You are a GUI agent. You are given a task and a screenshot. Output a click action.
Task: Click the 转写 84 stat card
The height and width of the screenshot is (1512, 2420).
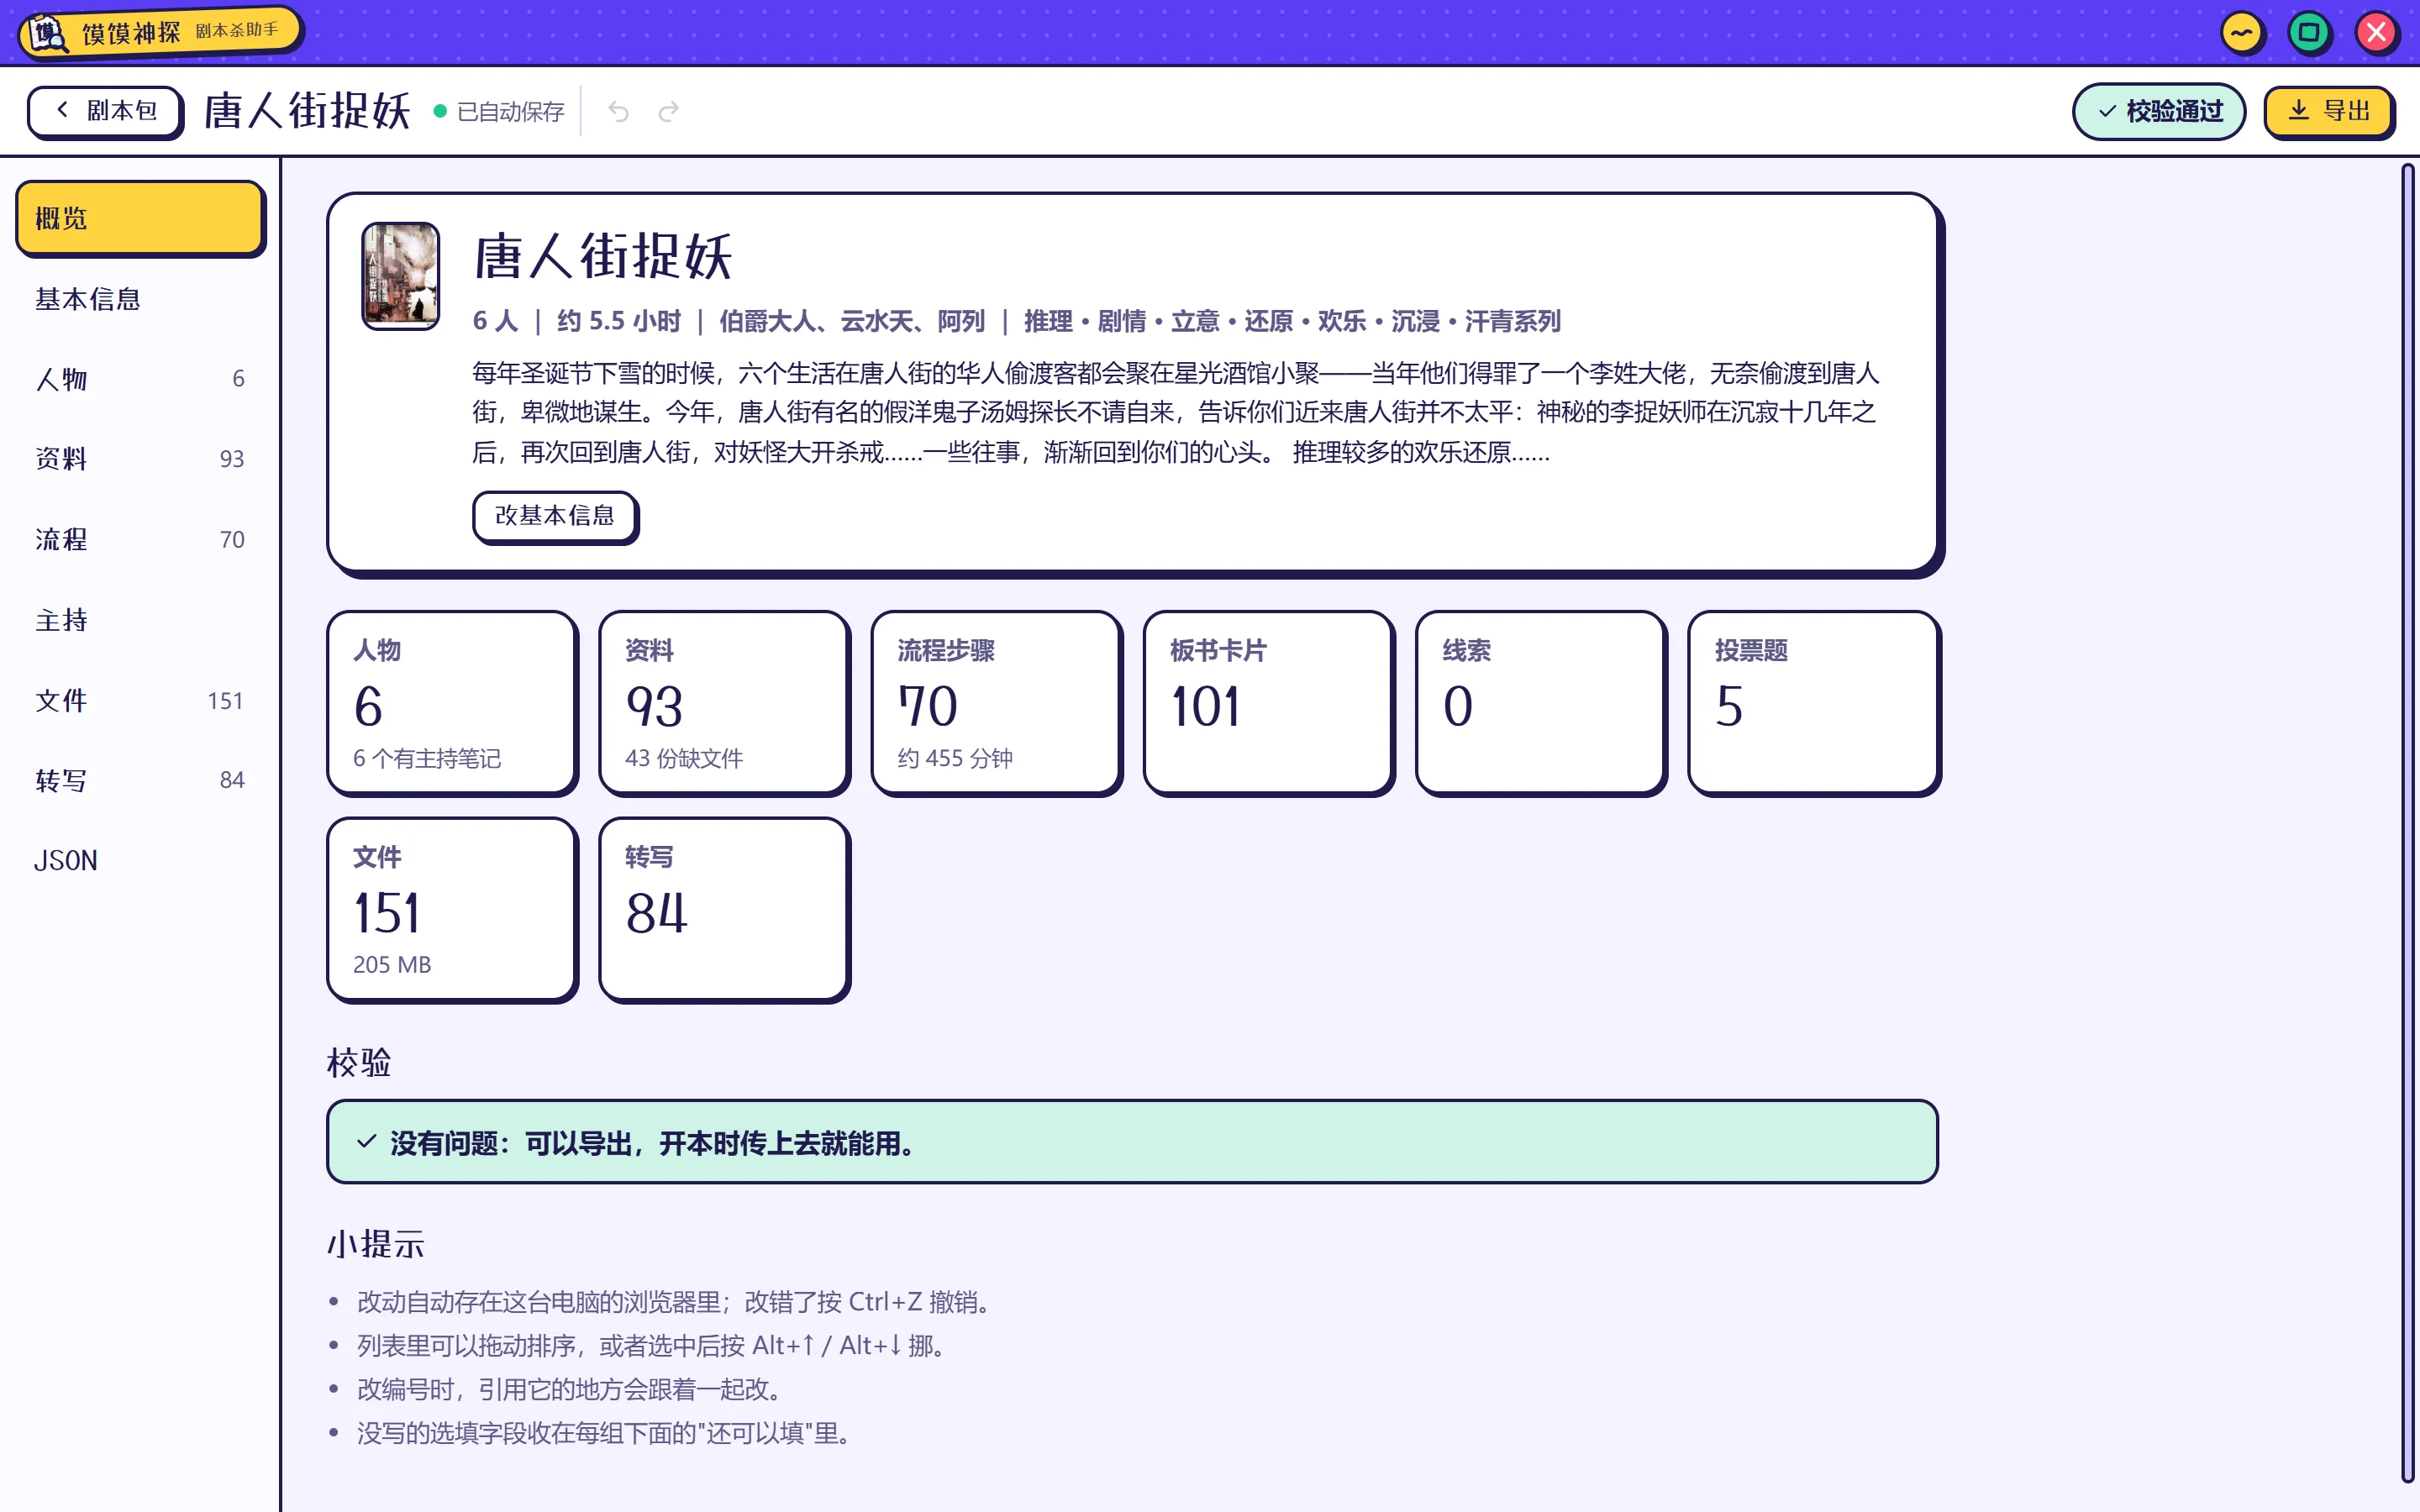click(x=724, y=910)
